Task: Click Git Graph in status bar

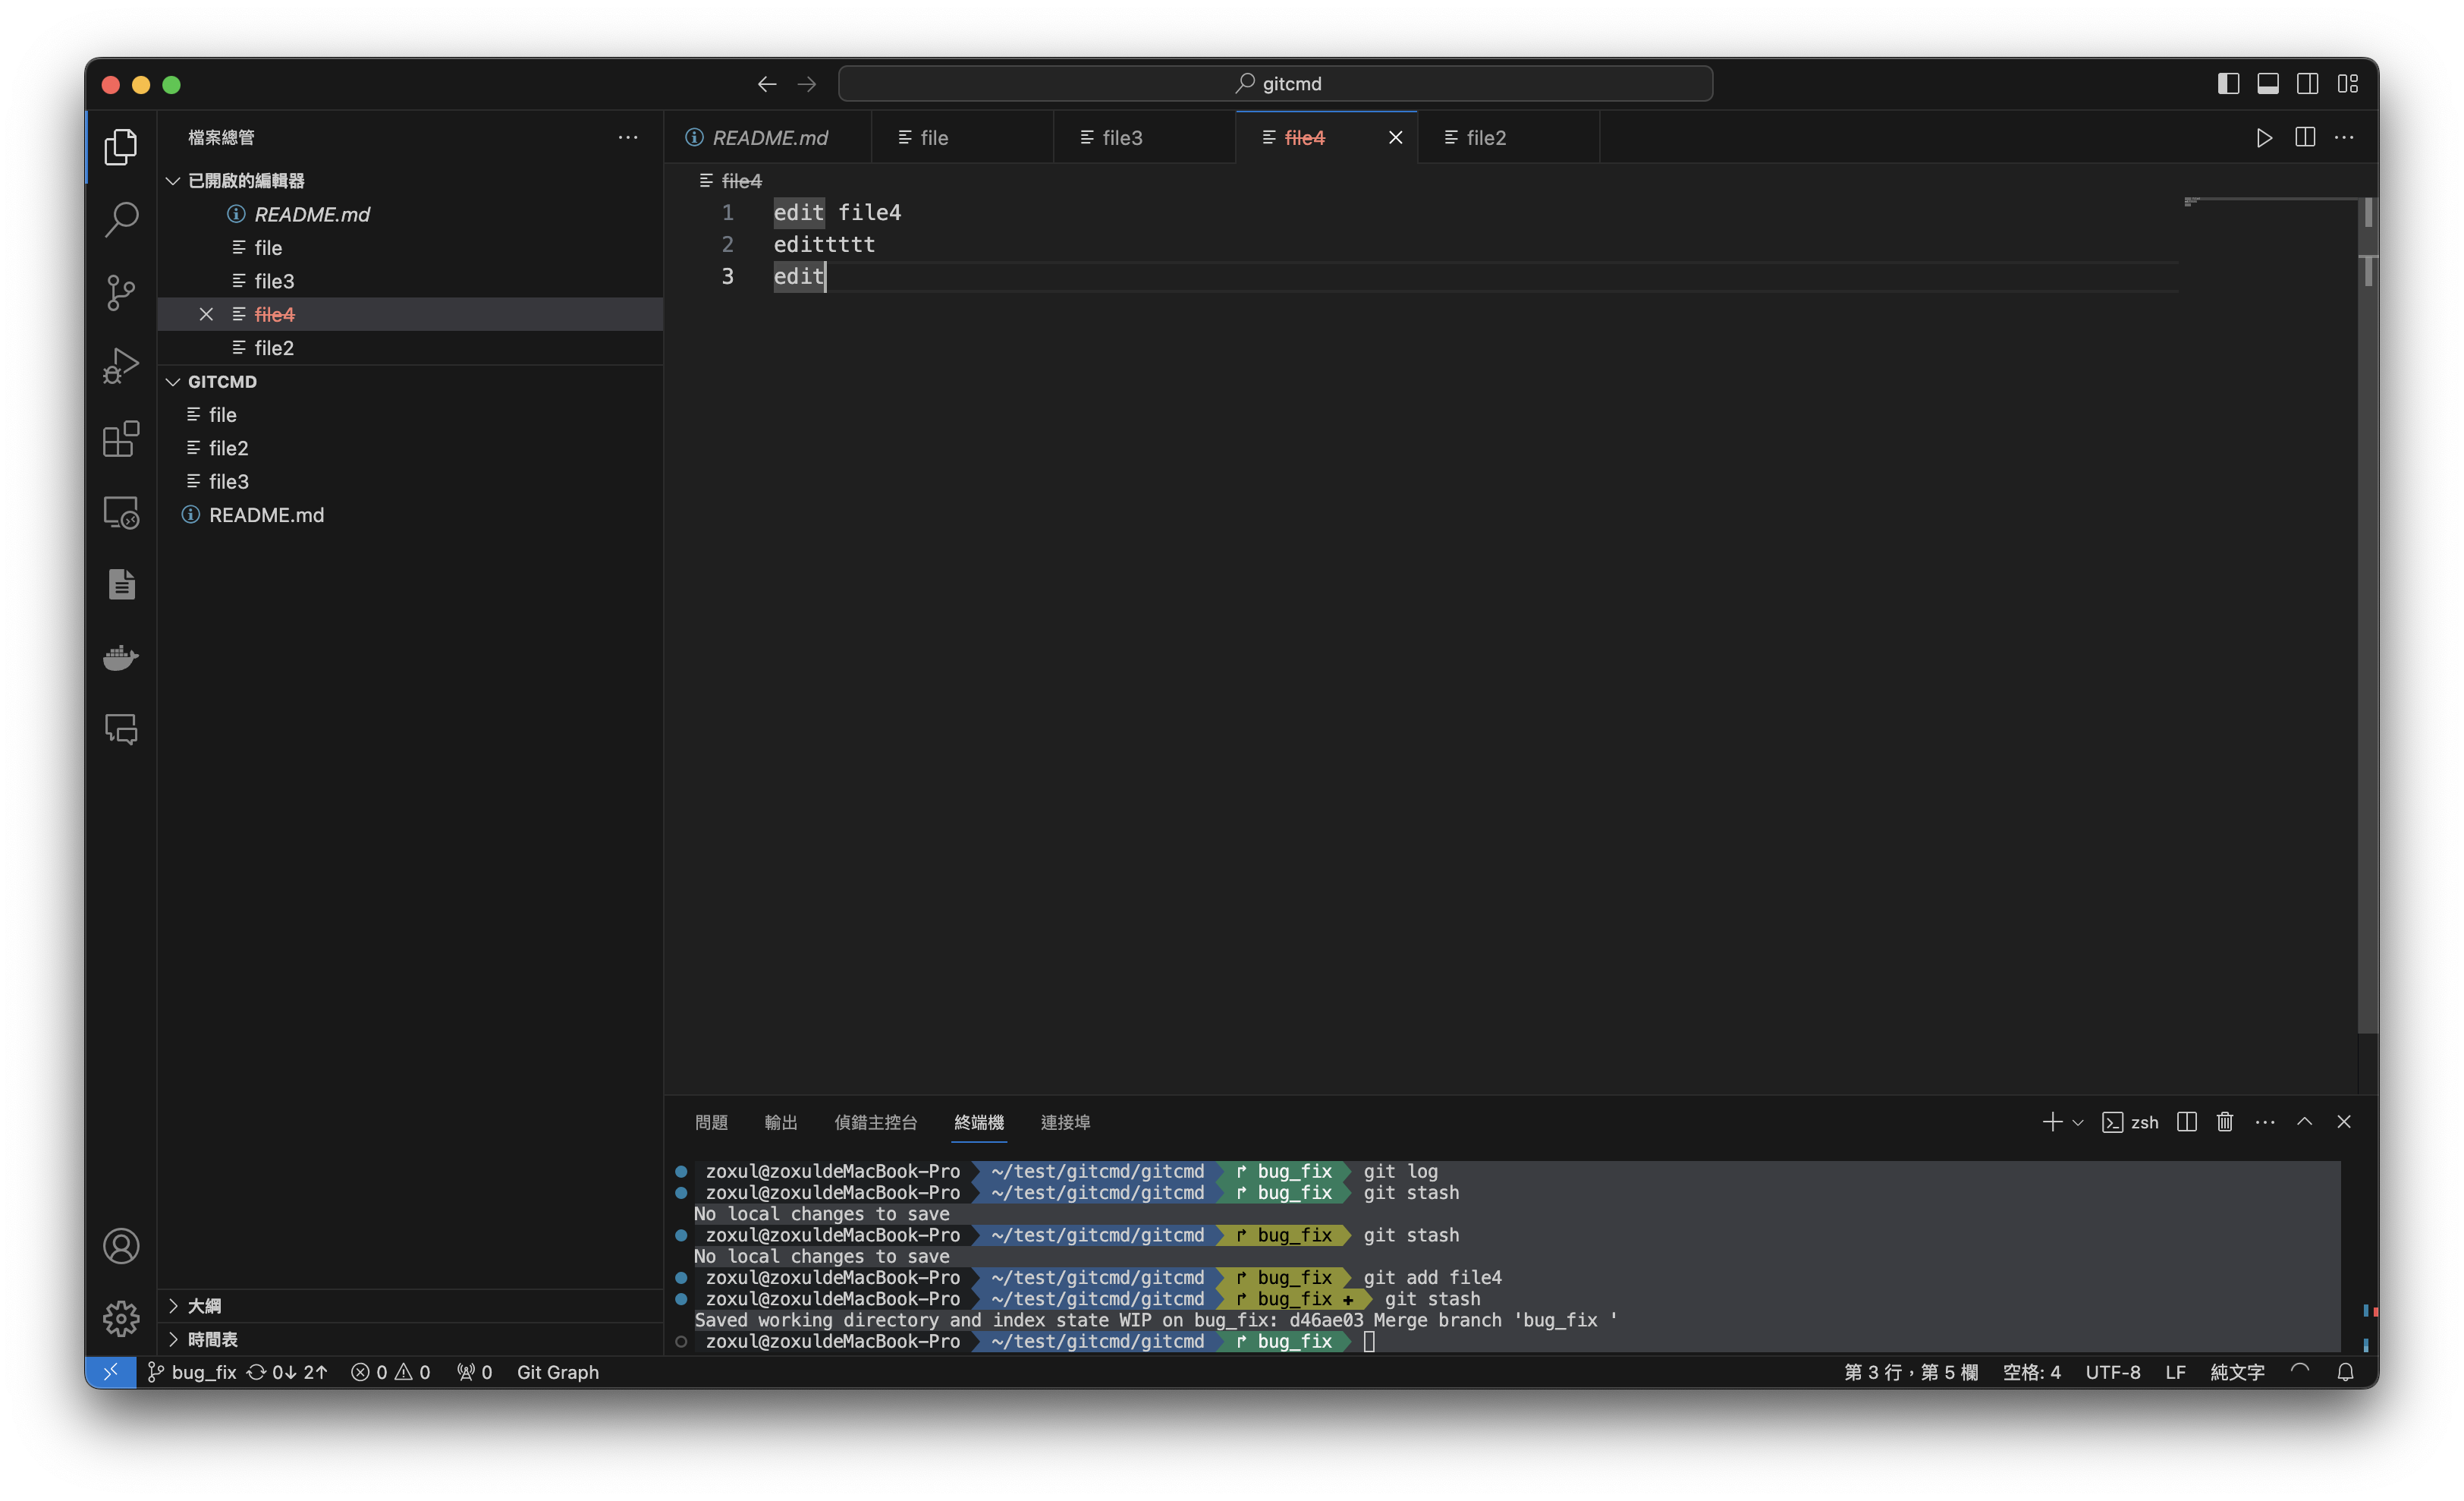Action: (x=557, y=1372)
